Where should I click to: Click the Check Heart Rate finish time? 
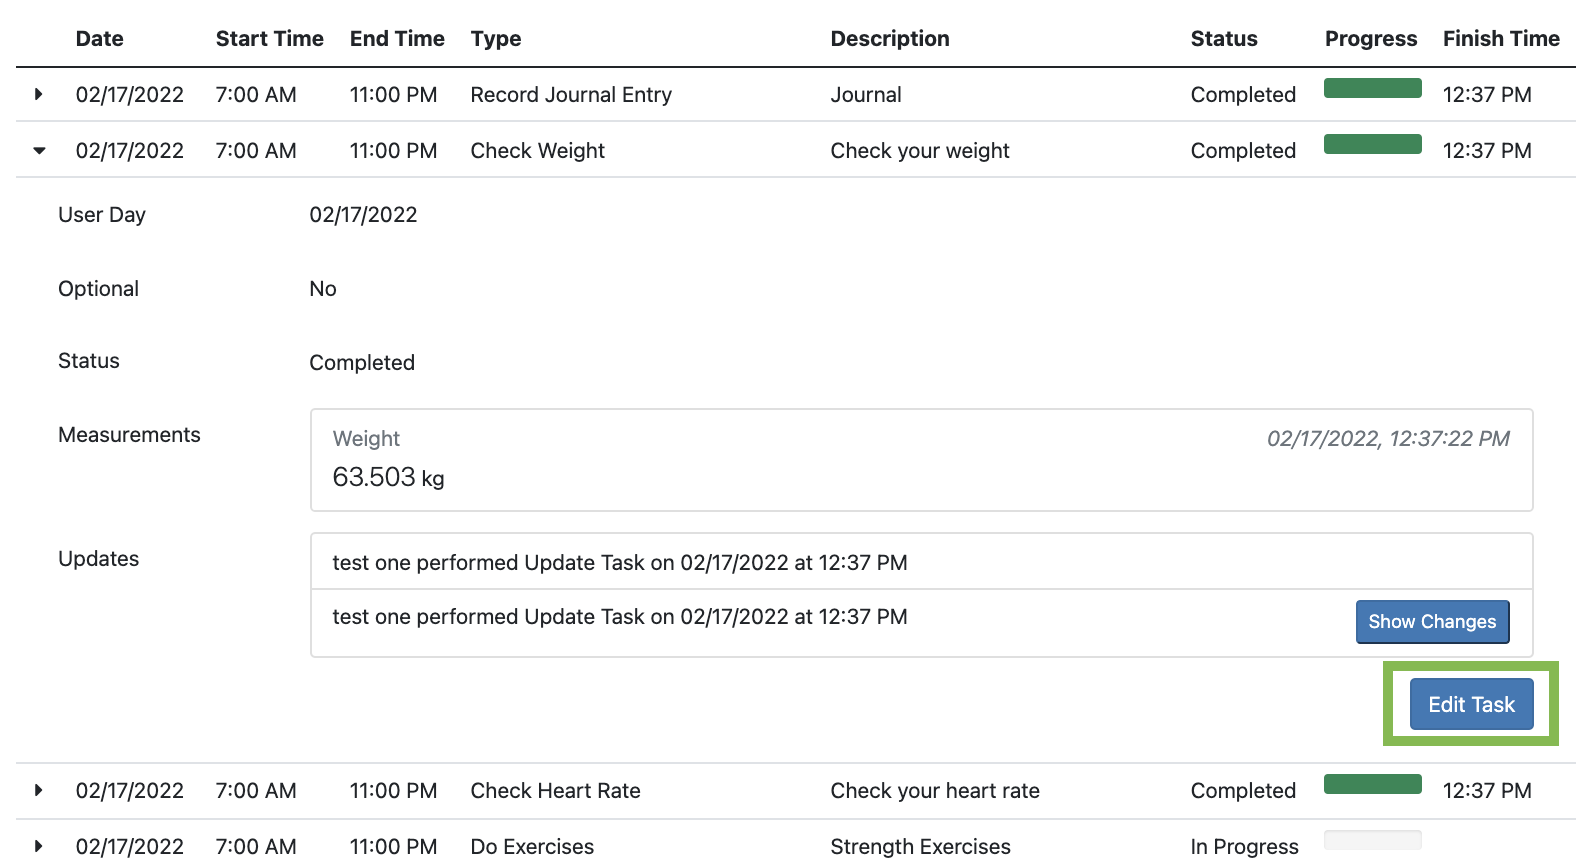[1487, 791]
